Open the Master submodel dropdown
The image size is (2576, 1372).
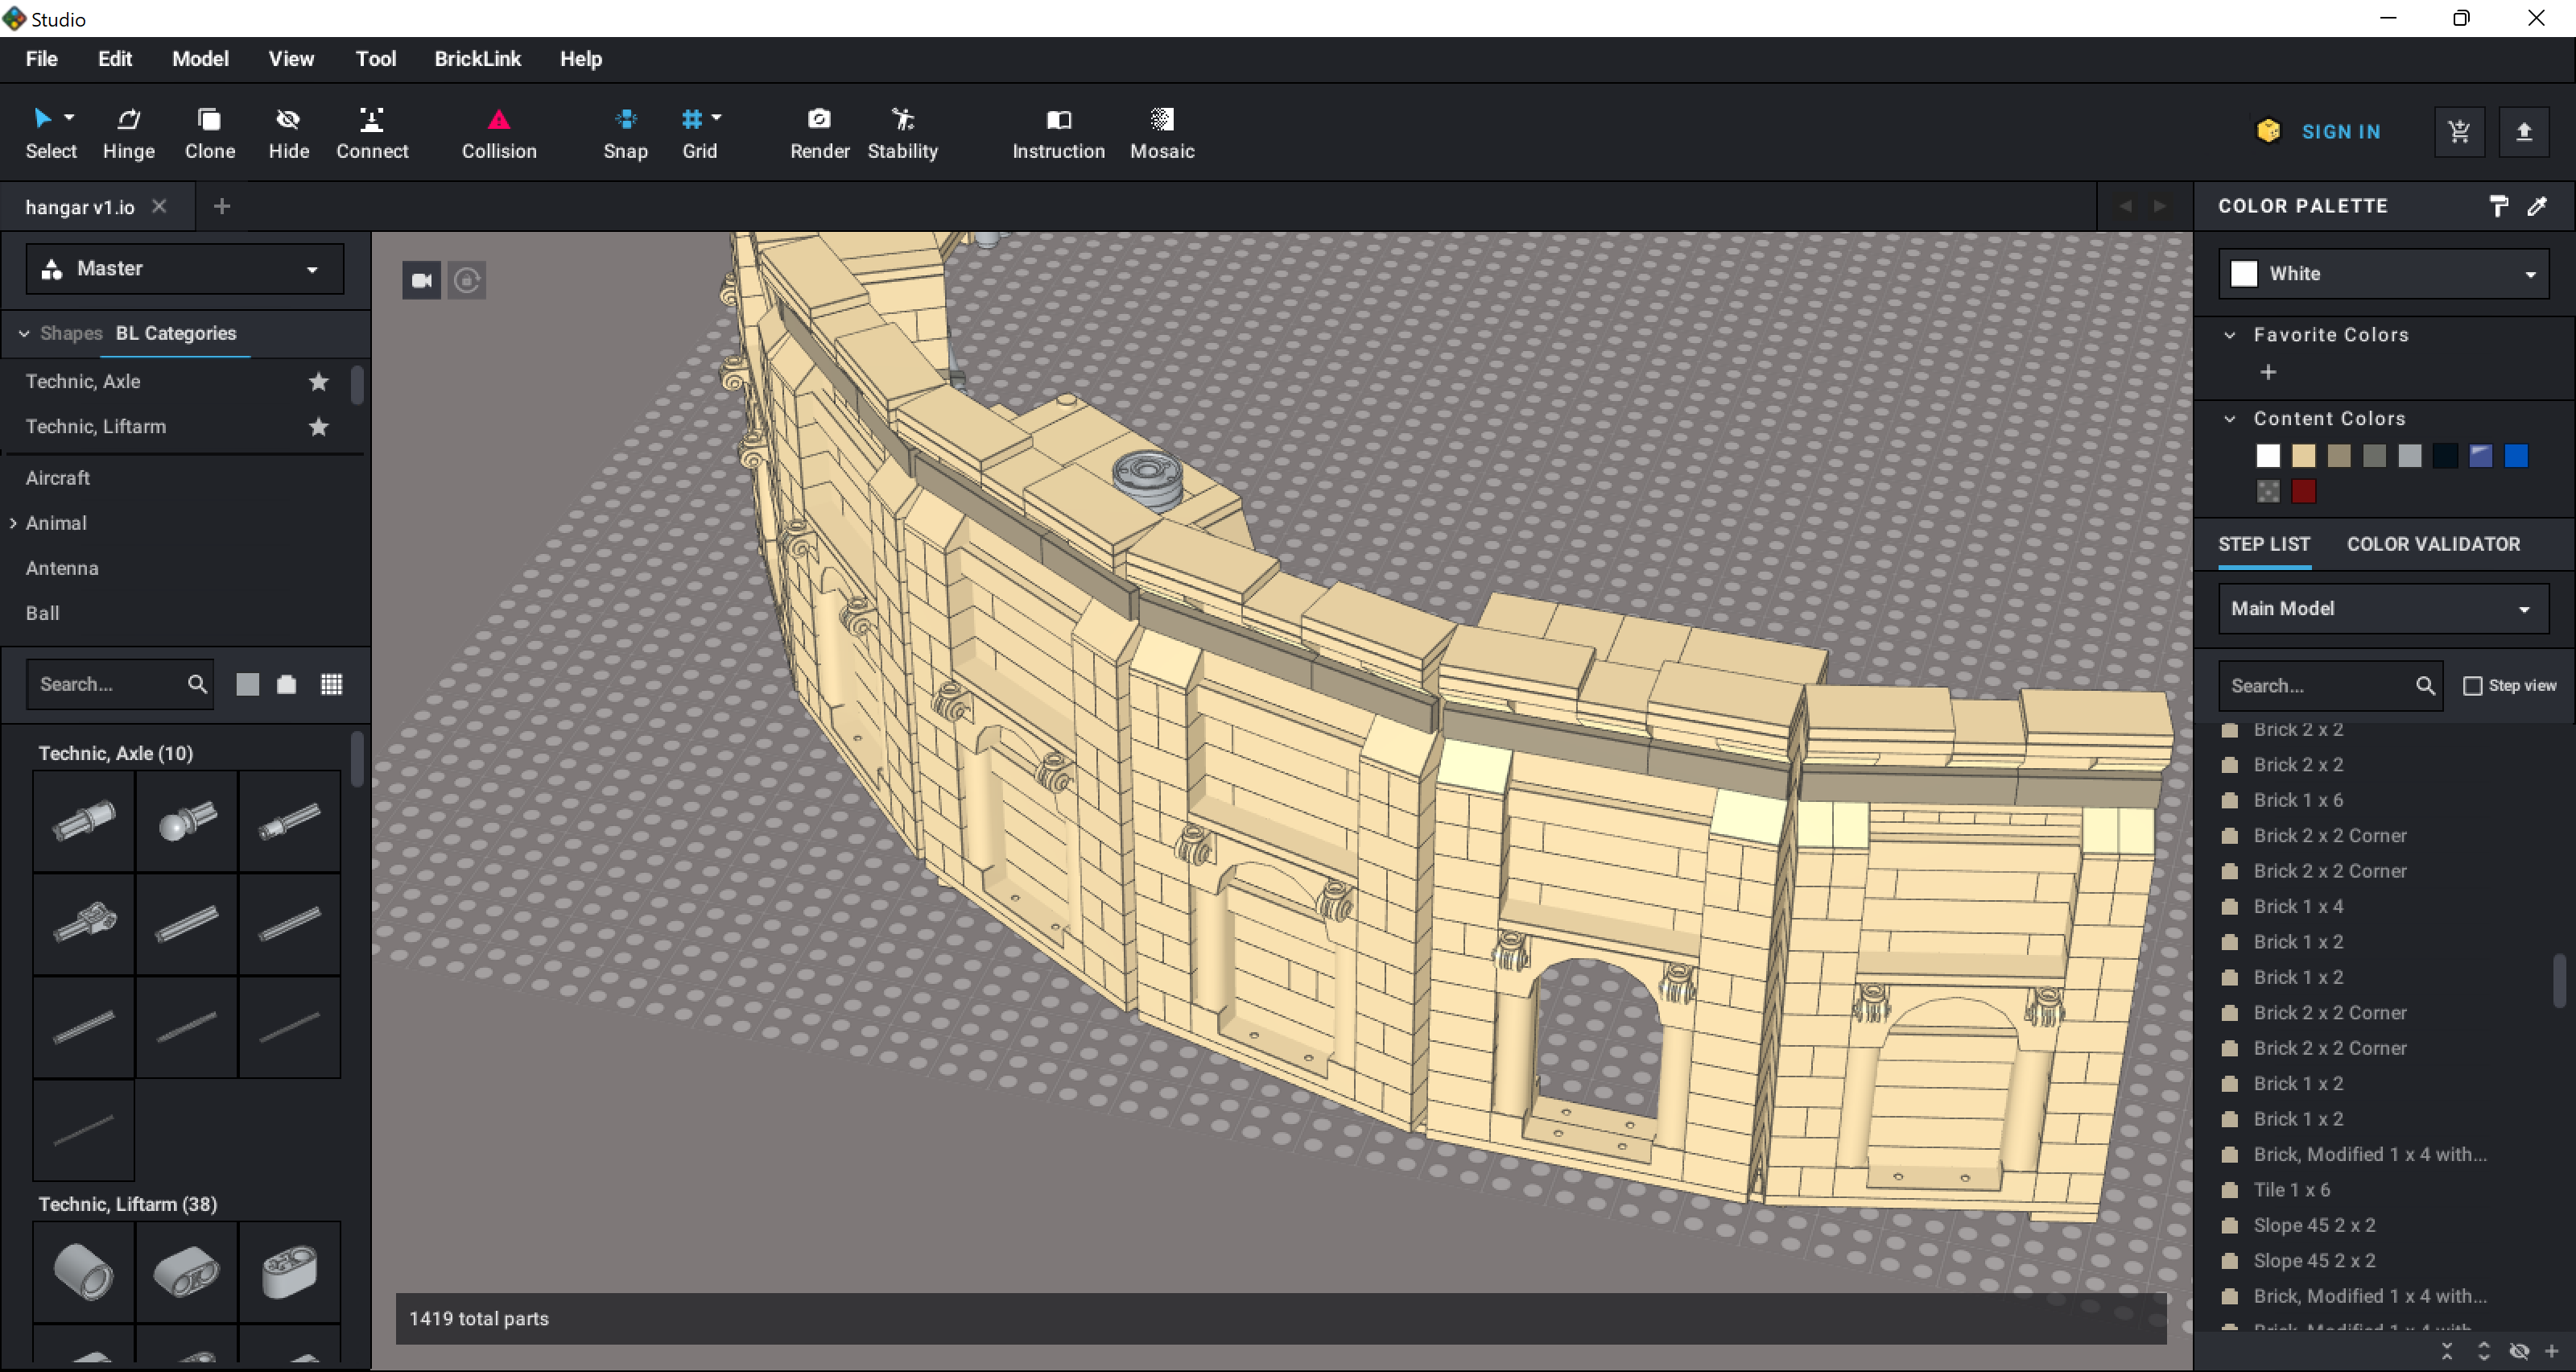pyautogui.click(x=184, y=269)
